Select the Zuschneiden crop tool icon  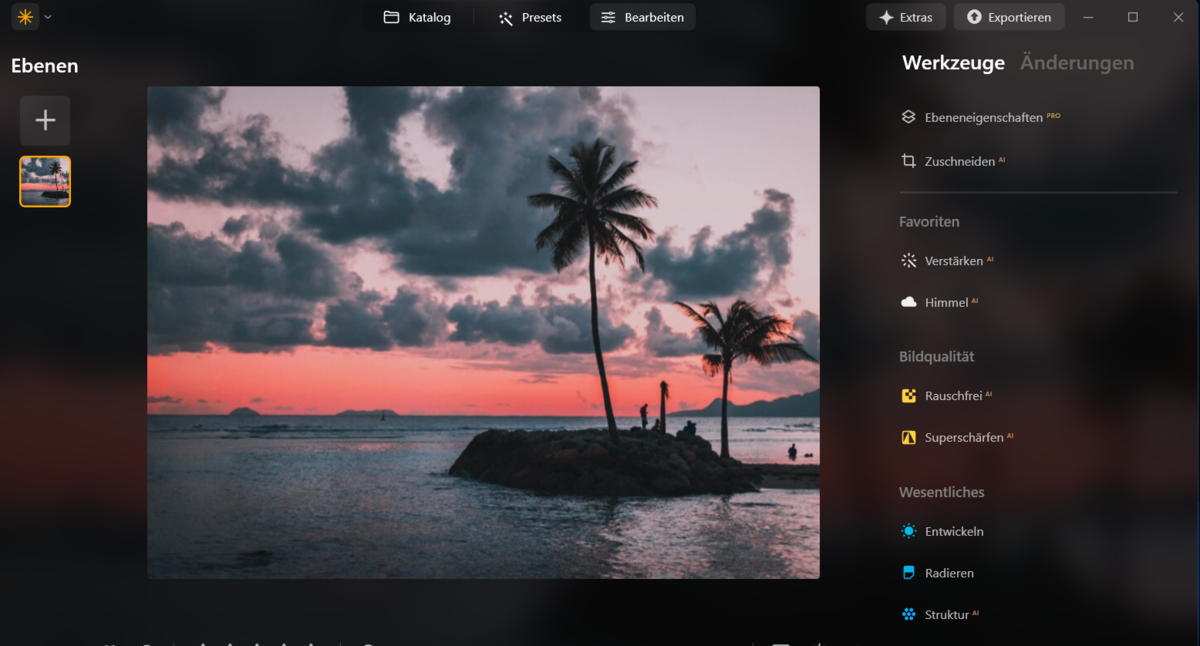click(x=907, y=160)
